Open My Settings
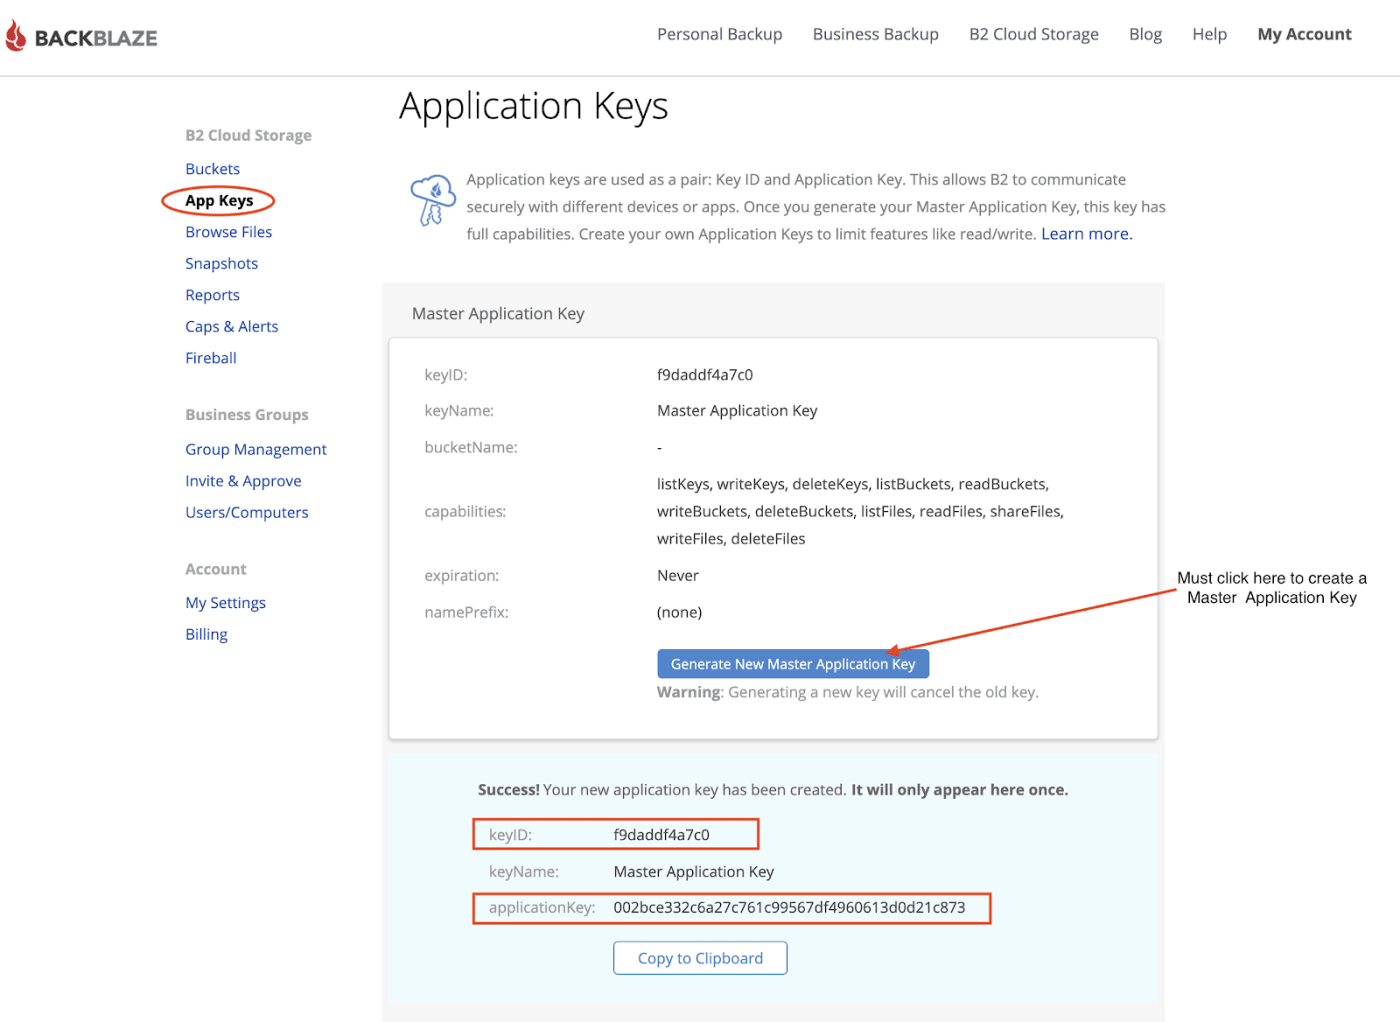The width and height of the screenshot is (1400, 1022). (x=225, y=602)
